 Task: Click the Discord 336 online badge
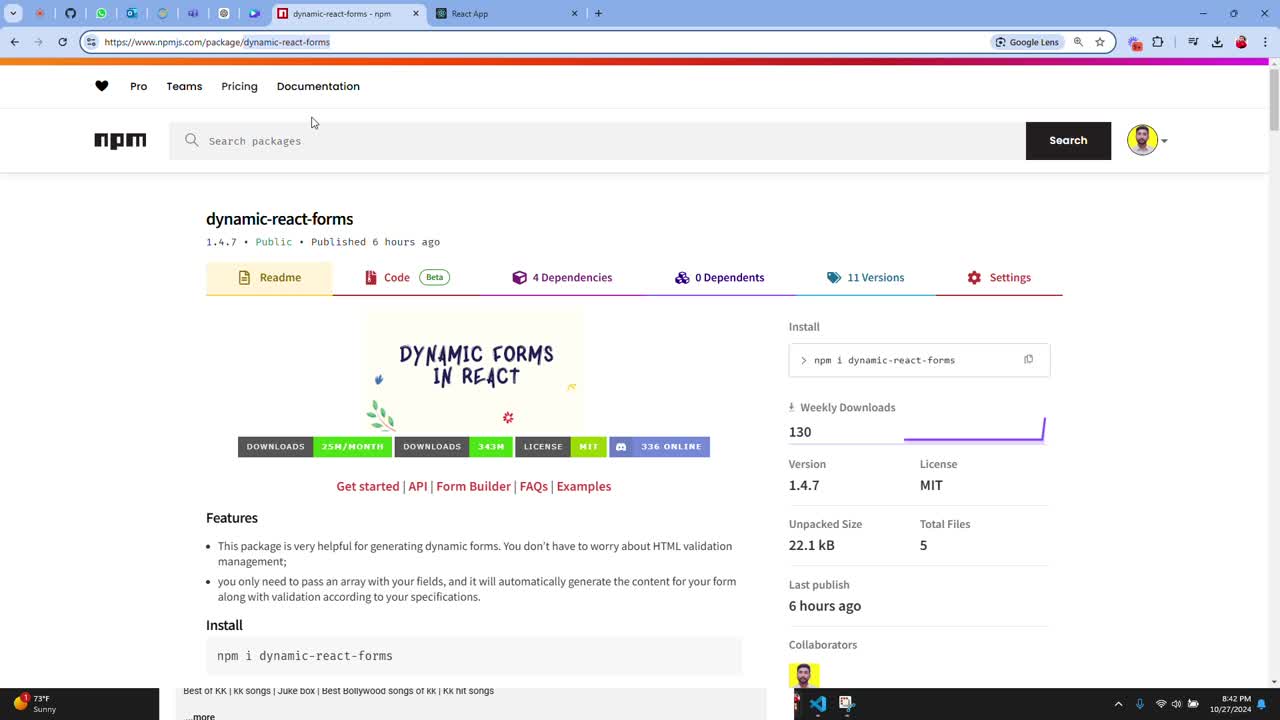[x=660, y=447]
